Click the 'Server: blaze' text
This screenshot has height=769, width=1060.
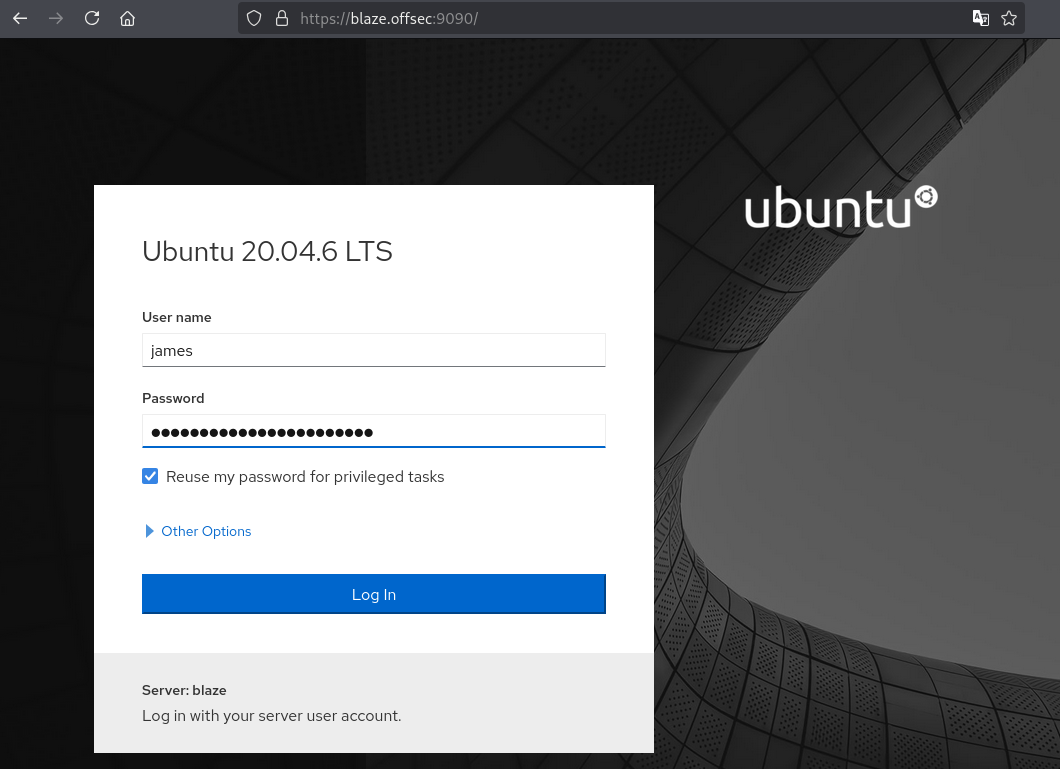pos(184,690)
